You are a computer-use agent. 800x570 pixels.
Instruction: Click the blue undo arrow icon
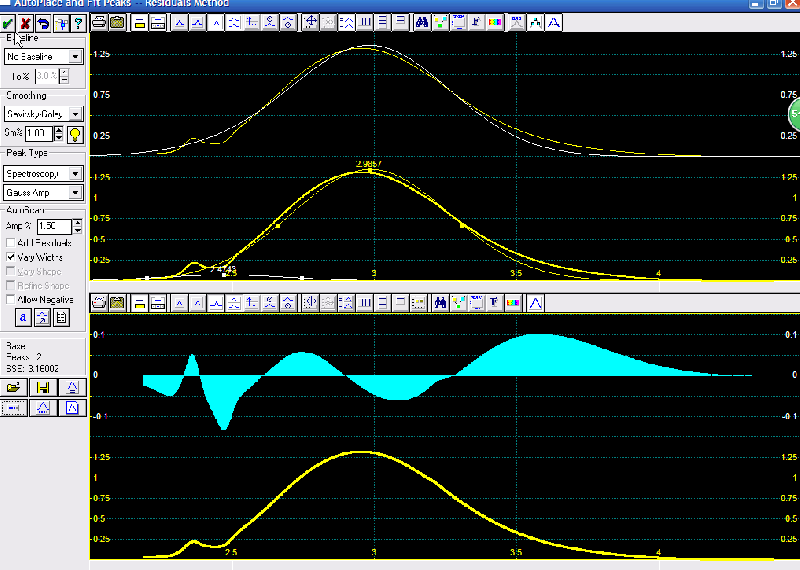43,23
